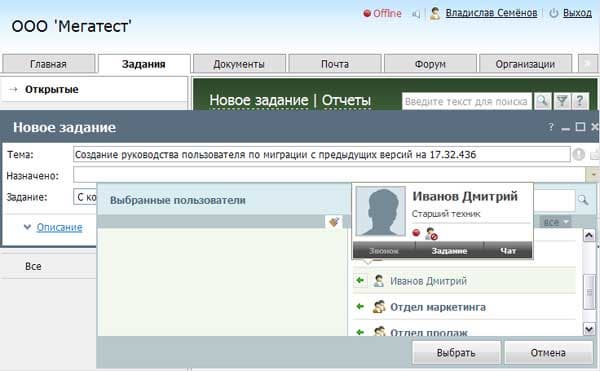Viewport: 600px width, 371px height.
Task: Open the все filter dropdown
Action: click(x=556, y=222)
